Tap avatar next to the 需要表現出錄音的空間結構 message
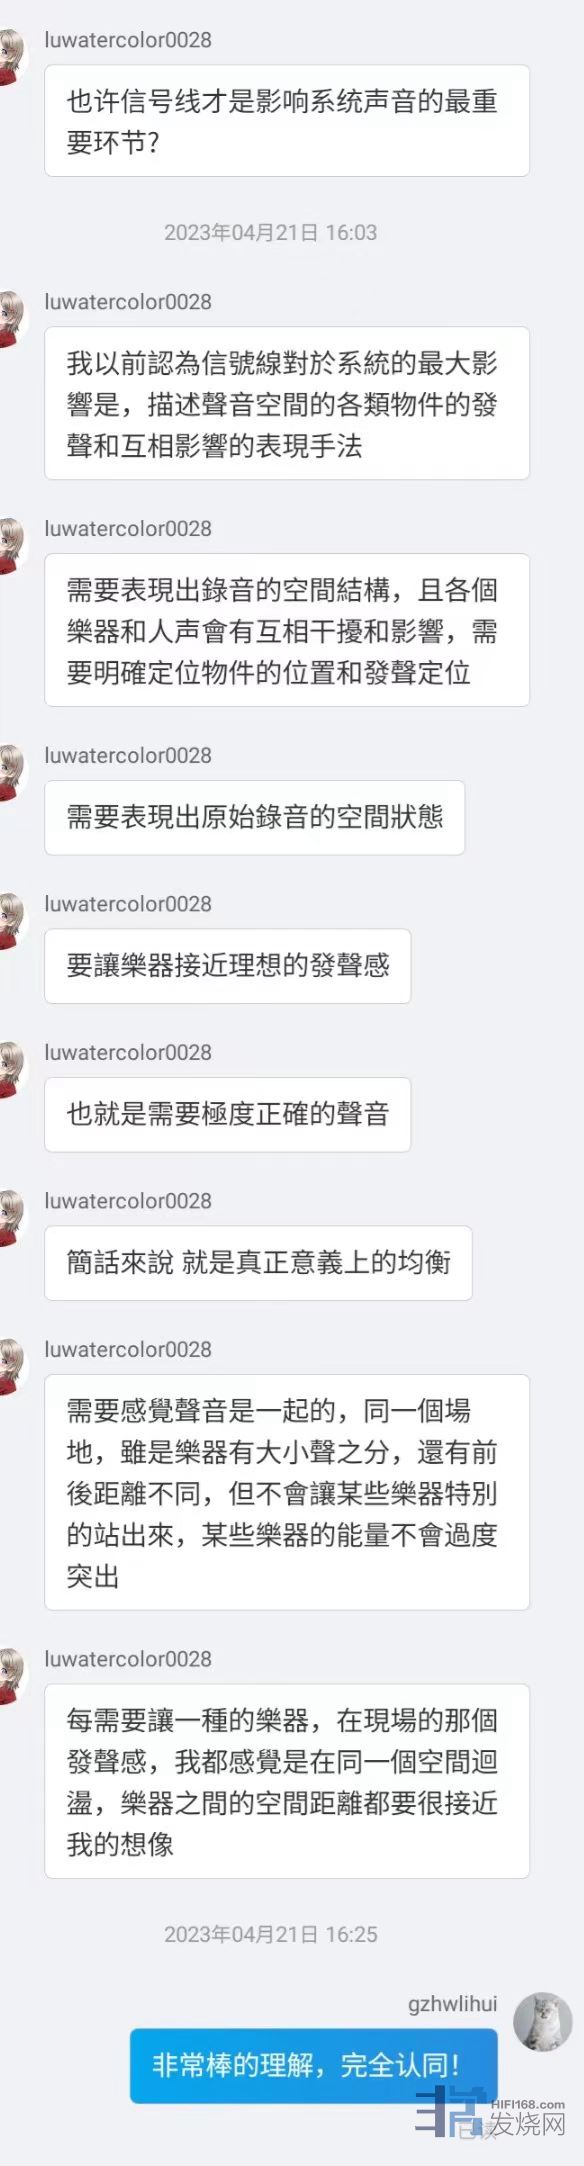Image resolution: width=584 pixels, height=2166 pixels. [x=12, y=546]
